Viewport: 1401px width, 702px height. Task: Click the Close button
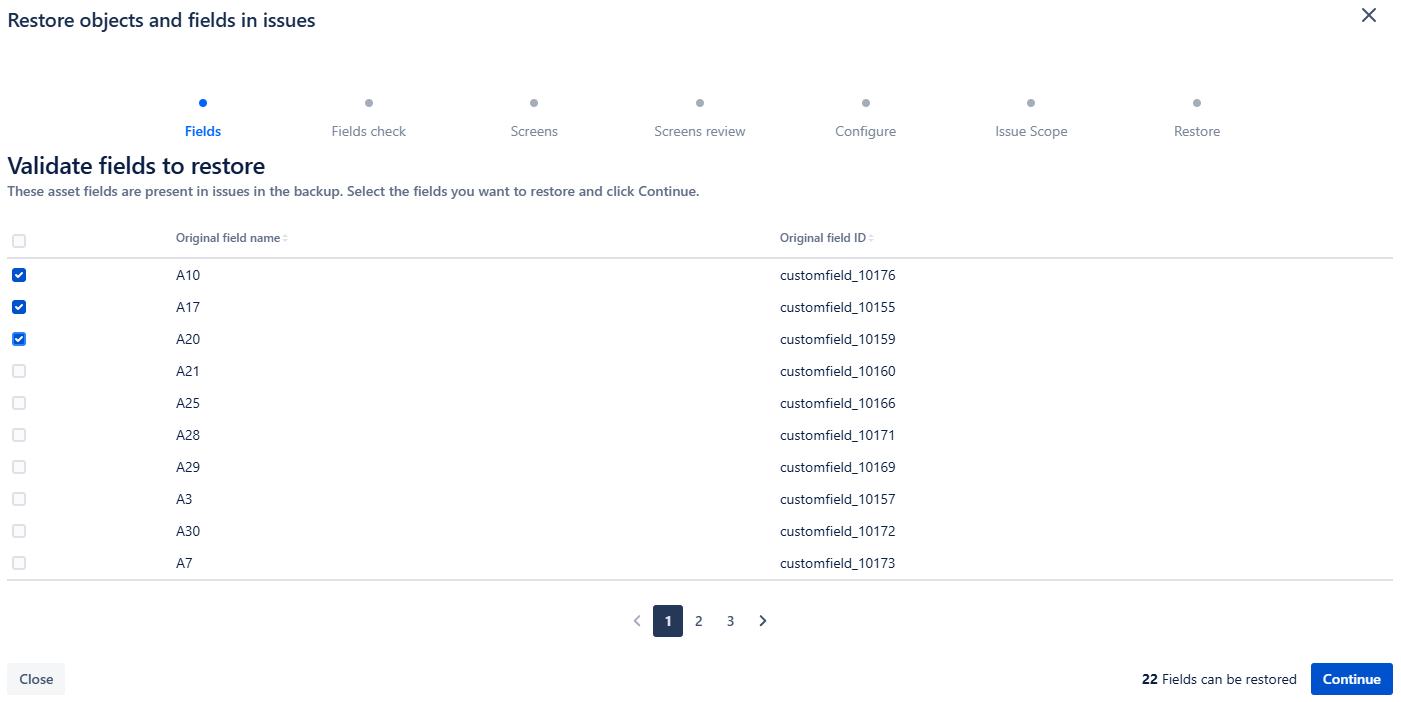tap(36, 679)
